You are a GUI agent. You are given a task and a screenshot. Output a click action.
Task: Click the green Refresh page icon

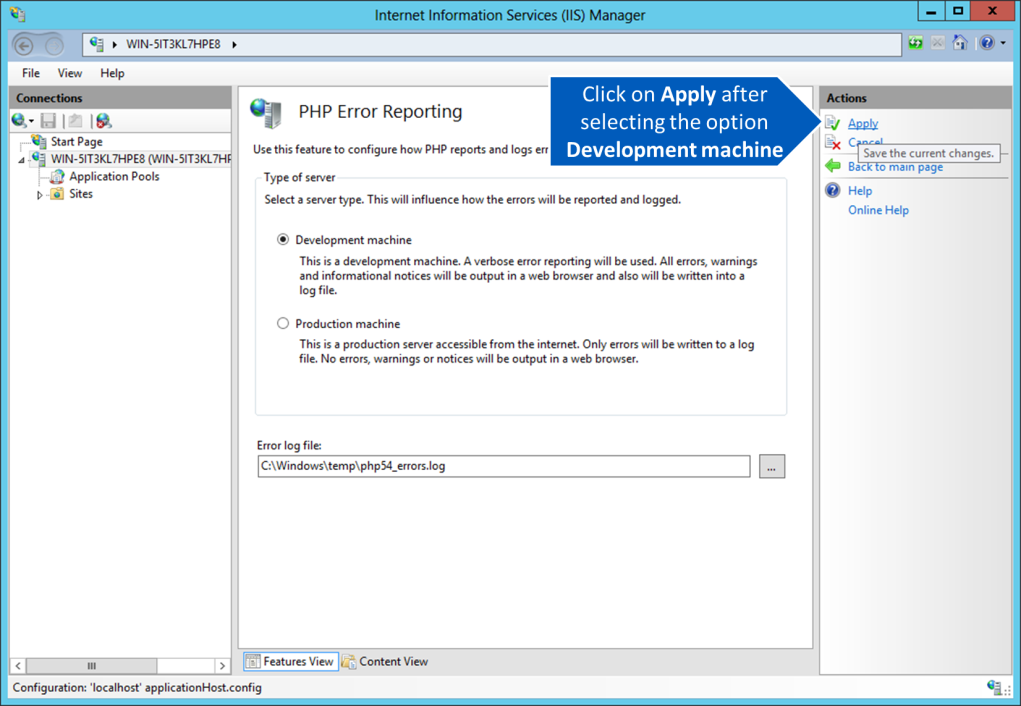916,43
